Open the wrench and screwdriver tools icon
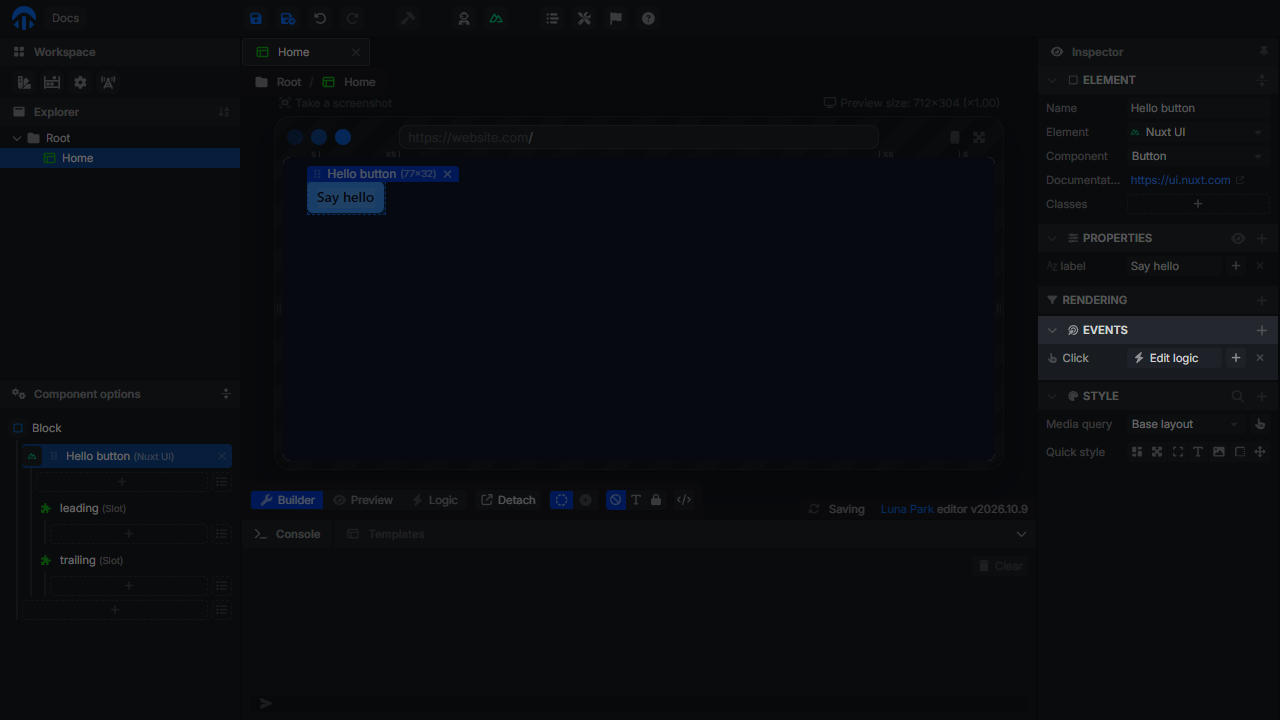This screenshot has height=720, width=1280. 584,18
